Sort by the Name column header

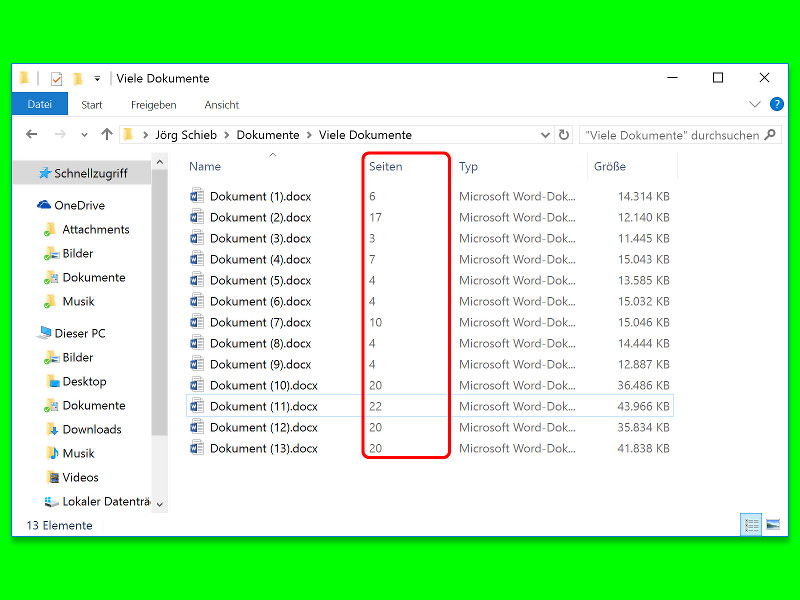click(205, 166)
